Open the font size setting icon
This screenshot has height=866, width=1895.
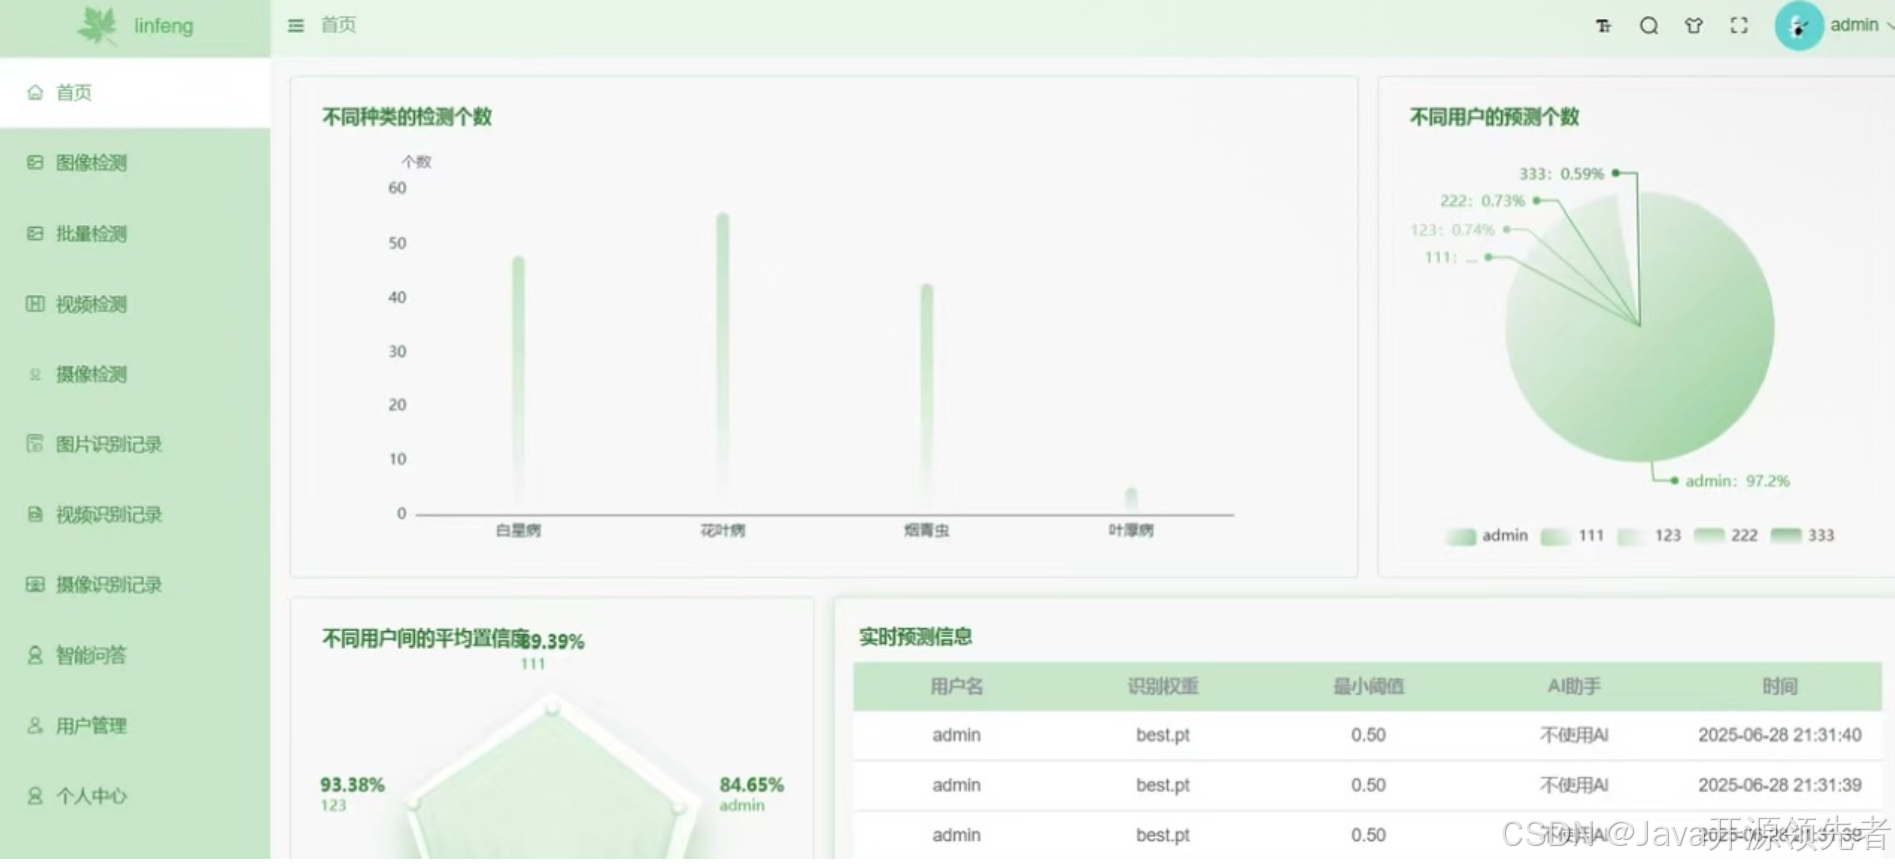1603,26
